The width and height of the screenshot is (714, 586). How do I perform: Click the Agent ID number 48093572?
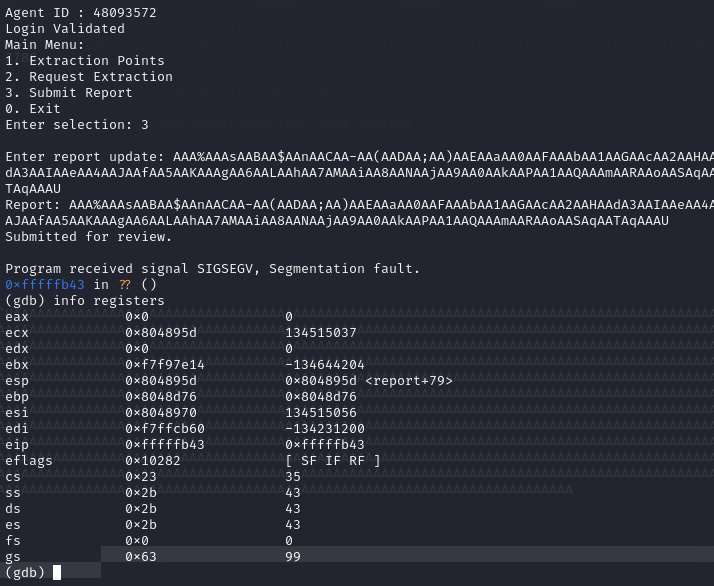click(124, 13)
